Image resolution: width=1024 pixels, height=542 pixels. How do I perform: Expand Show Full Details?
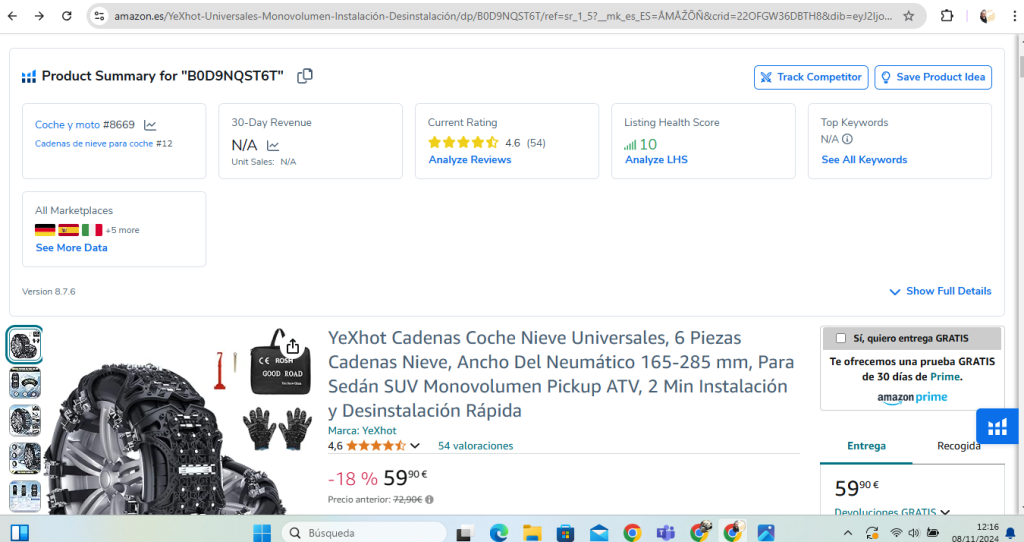[940, 291]
